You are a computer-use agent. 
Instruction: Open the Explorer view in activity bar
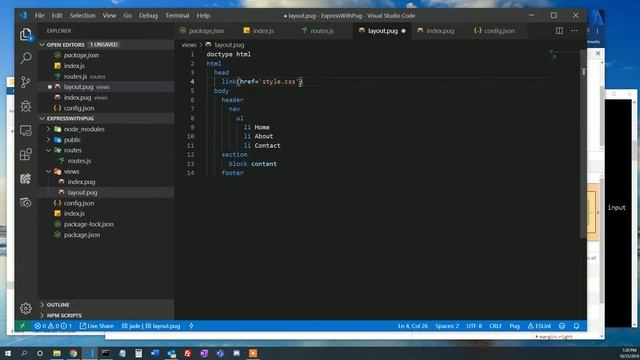click(26, 34)
